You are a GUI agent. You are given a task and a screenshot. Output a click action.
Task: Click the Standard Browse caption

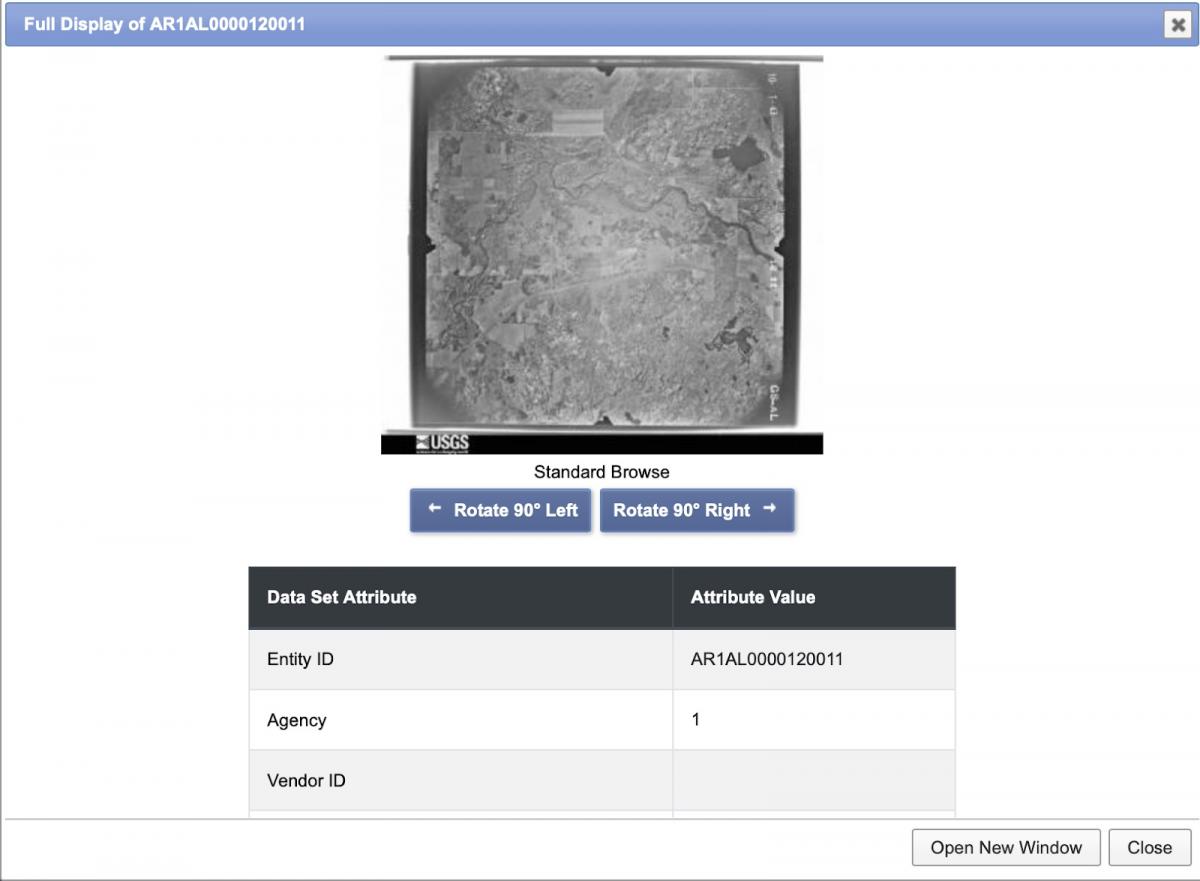pyautogui.click(x=601, y=472)
